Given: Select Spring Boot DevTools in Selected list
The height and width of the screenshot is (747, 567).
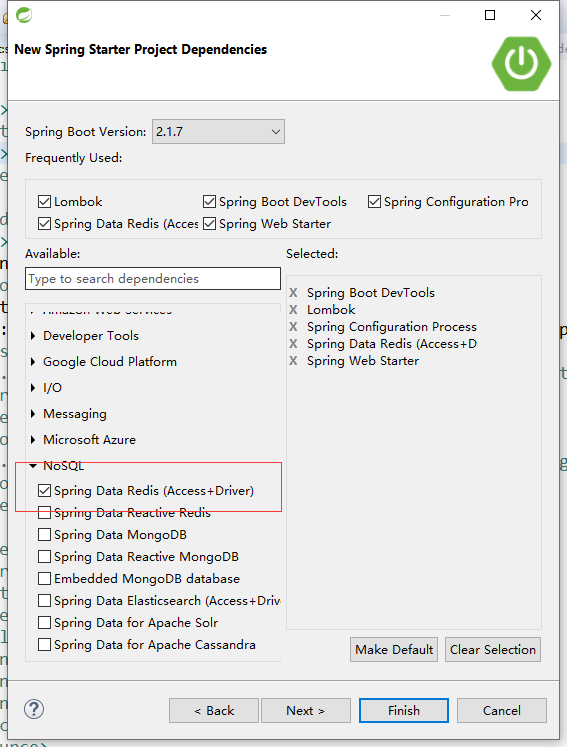Looking at the screenshot, I should pos(371,293).
